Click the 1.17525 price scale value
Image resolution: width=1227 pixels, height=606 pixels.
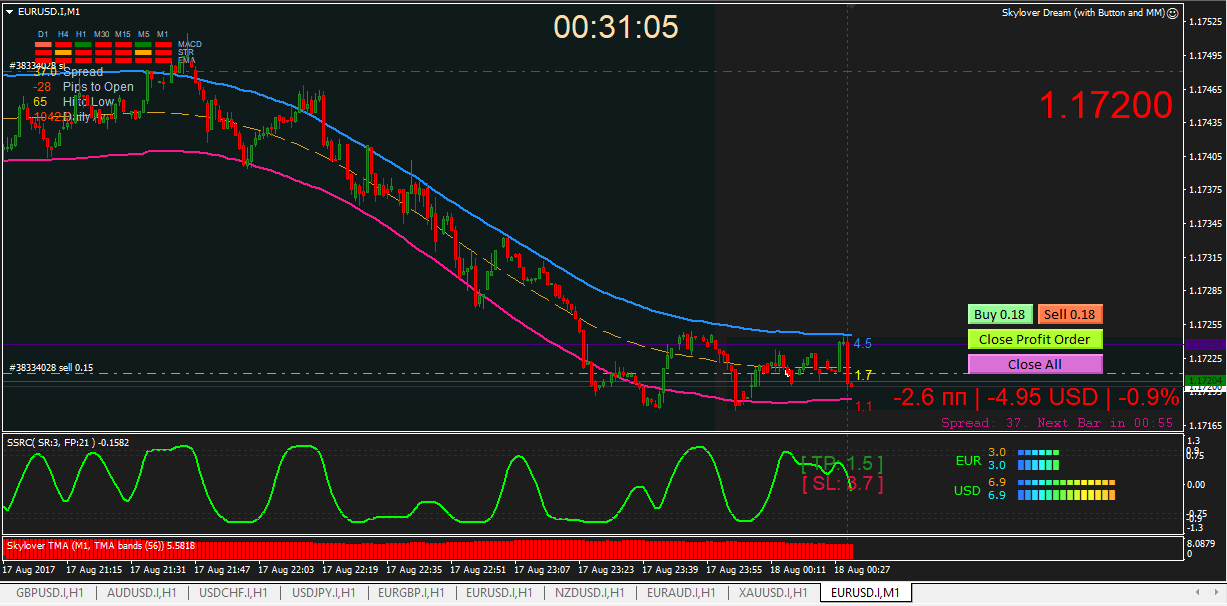[1204, 21]
